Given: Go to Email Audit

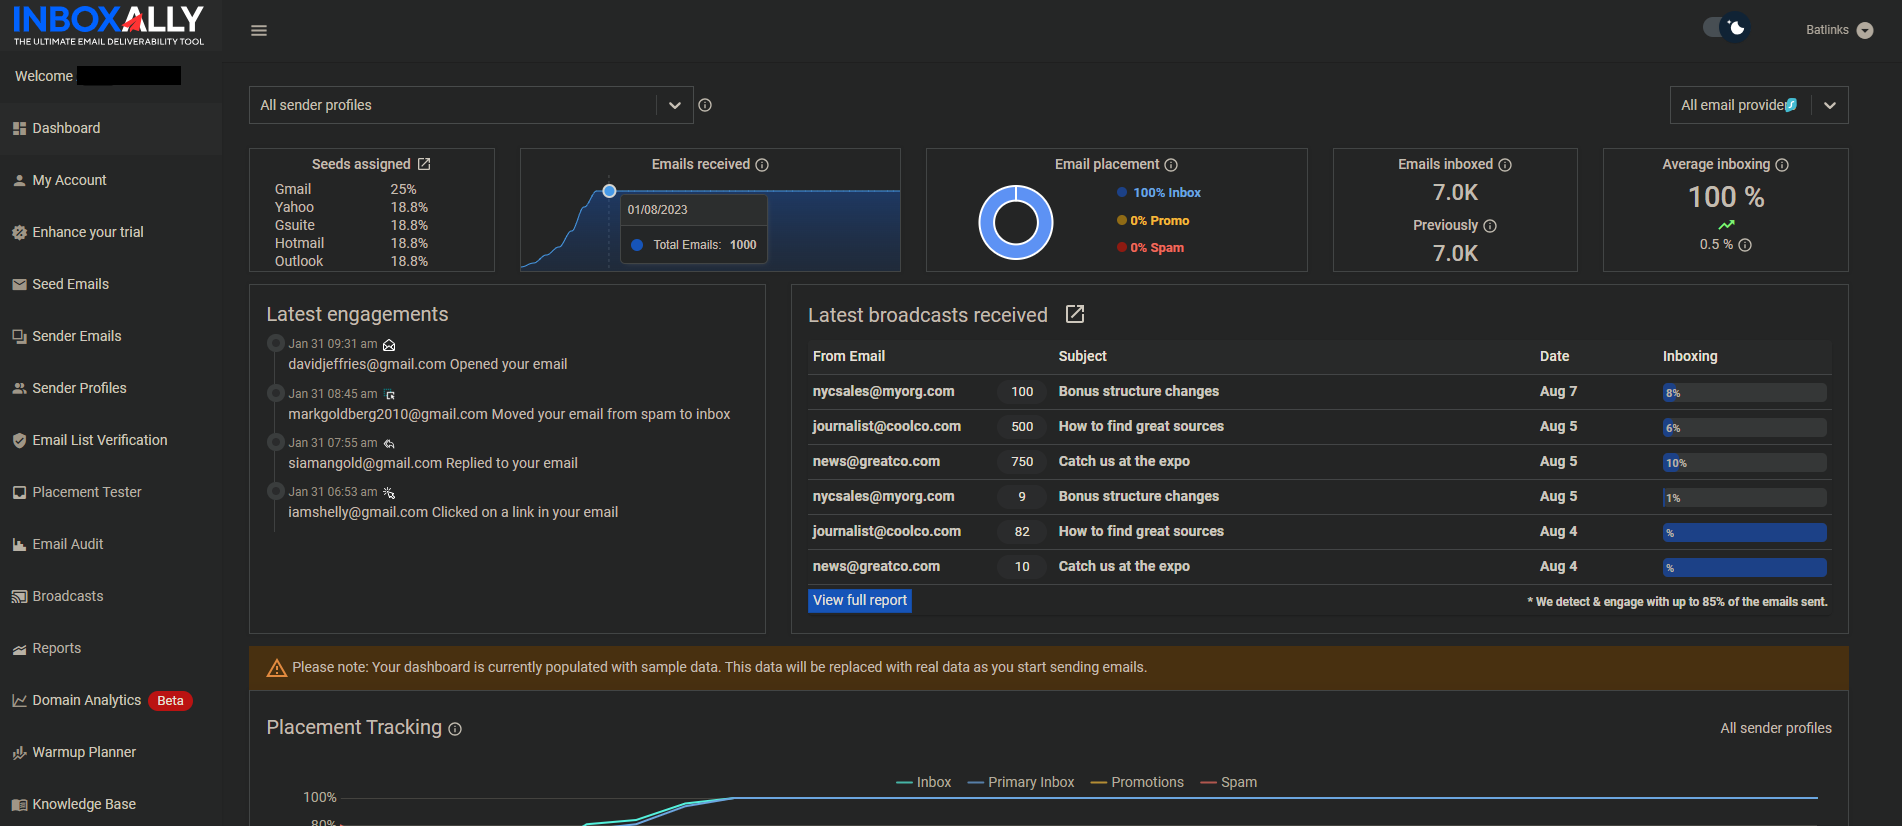Looking at the screenshot, I should 111,544.
